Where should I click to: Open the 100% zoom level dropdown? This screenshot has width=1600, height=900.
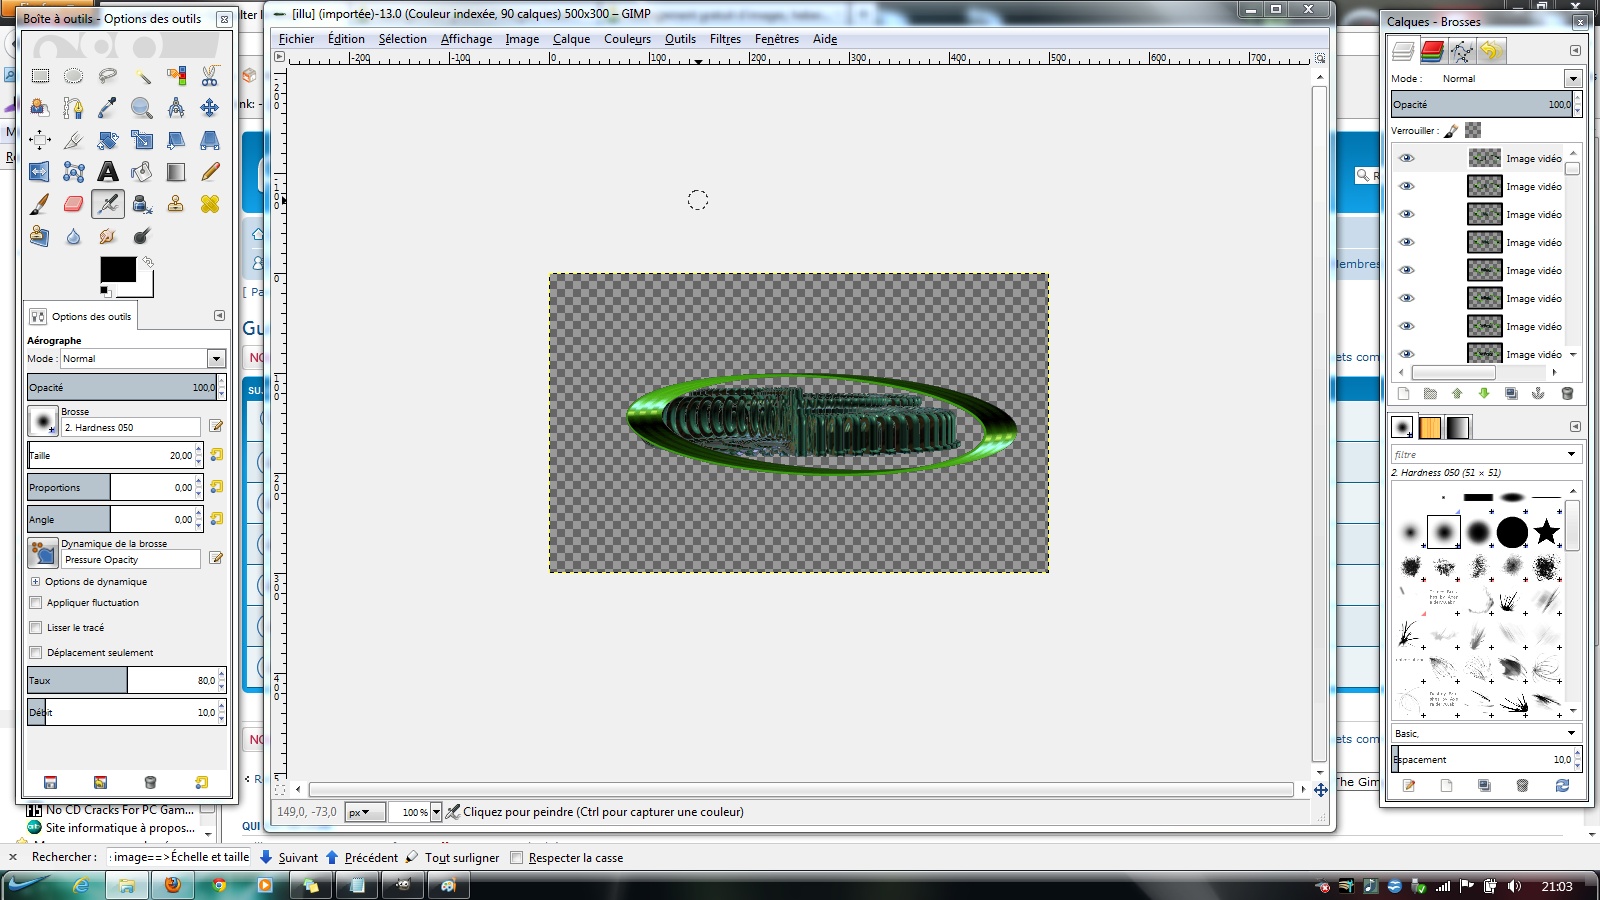point(436,812)
